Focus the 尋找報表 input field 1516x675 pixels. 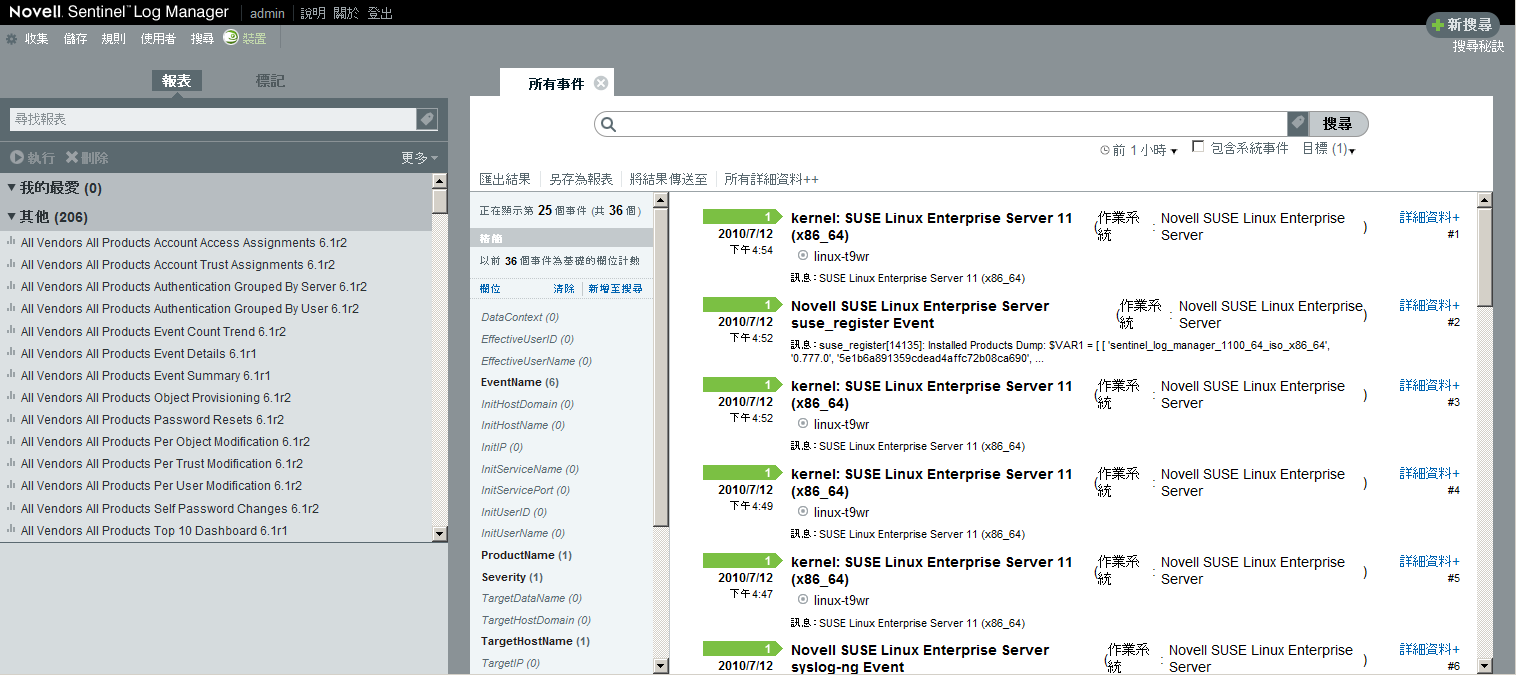[x=213, y=119]
